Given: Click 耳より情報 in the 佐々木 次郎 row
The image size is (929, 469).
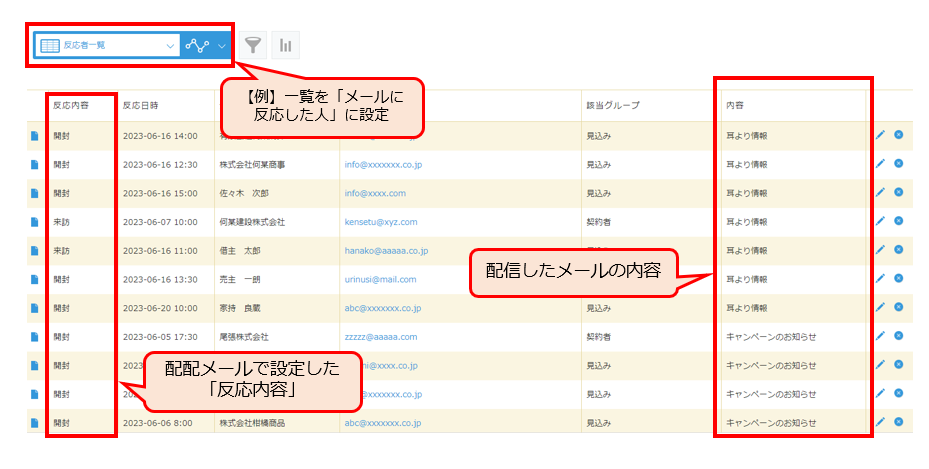Looking at the screenshot, I should pyautogui.click(x=747, y=194).
